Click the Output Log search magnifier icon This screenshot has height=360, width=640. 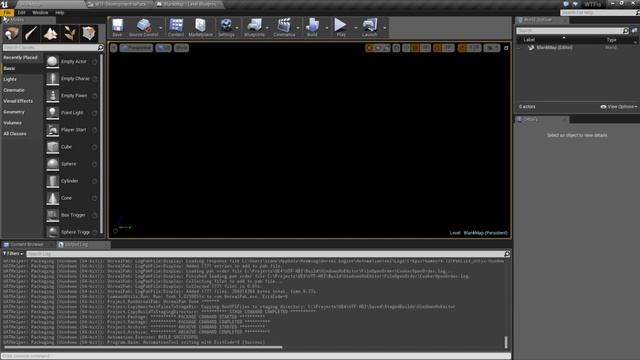coord(507,254)
